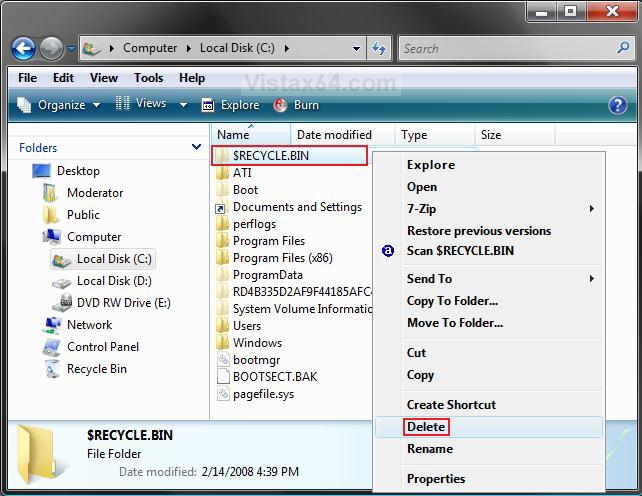Select the Program Files folder

260,241
